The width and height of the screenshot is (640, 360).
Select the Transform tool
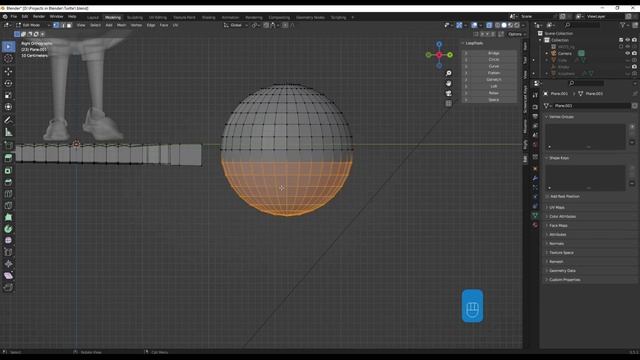tap(8, 107)
